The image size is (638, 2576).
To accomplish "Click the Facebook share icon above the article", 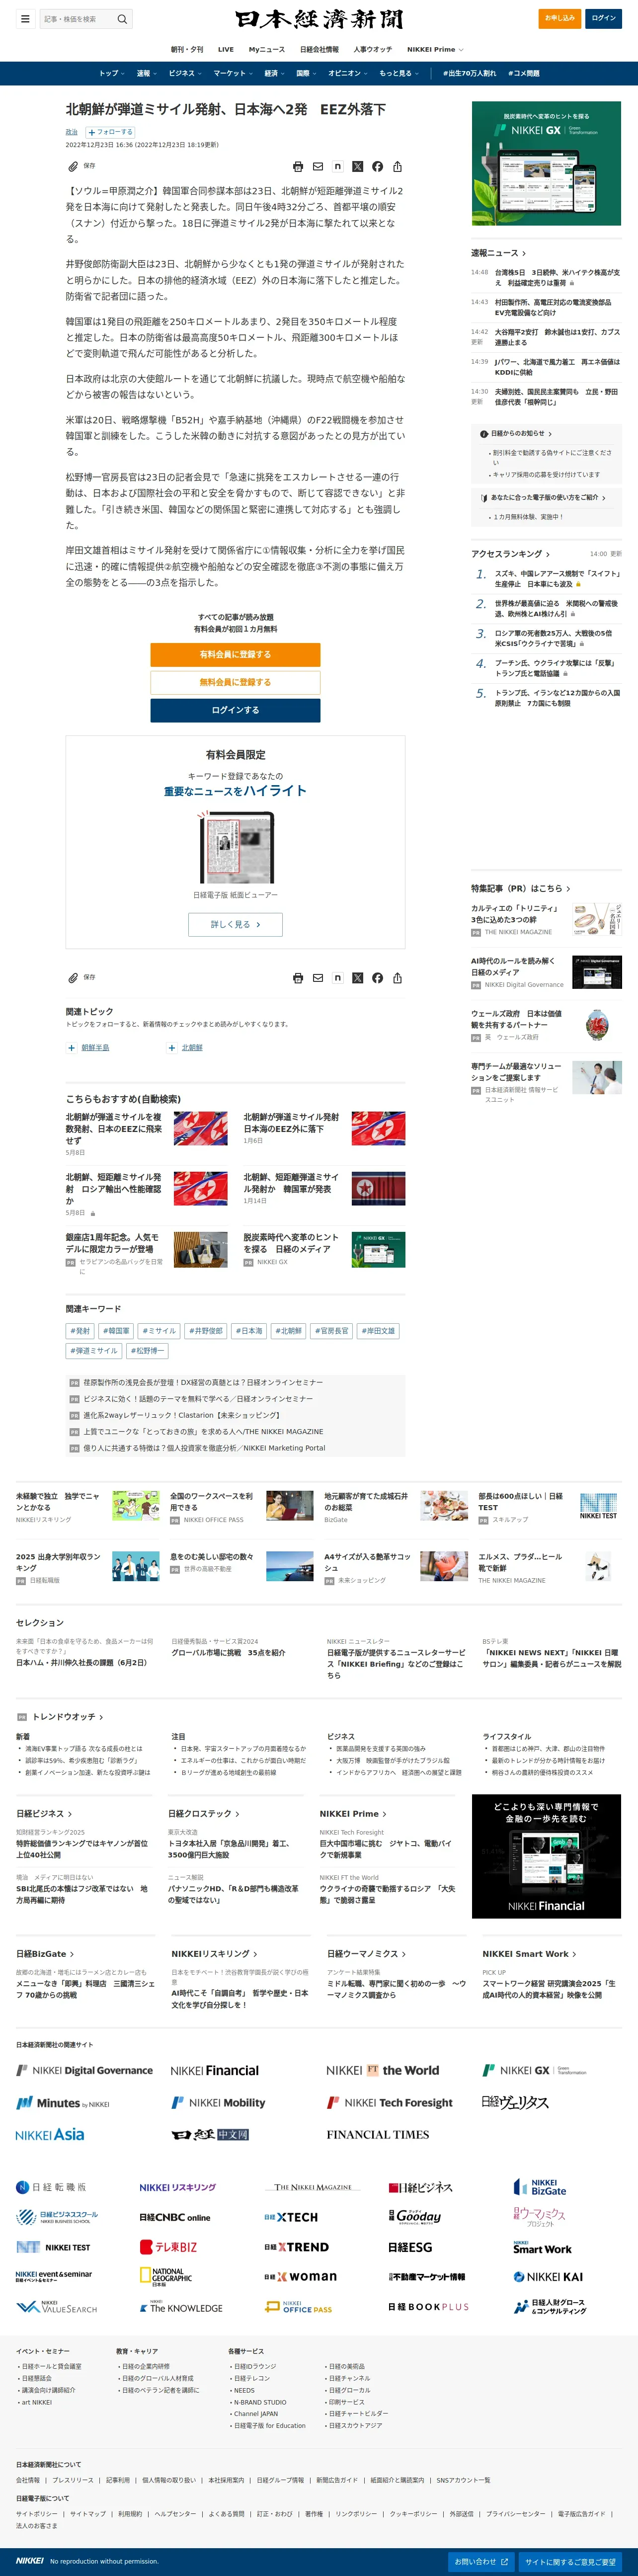I will 377,167.
